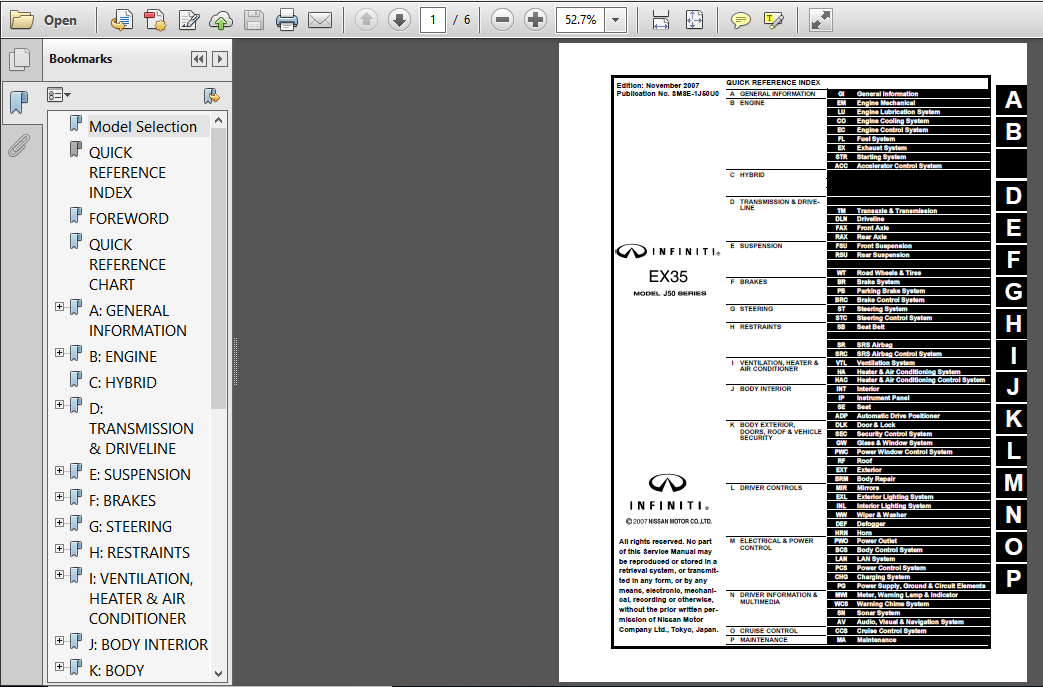1043x687 pixels.
Task: Click the 52.7% zoom value field
Action: (581, 20)
